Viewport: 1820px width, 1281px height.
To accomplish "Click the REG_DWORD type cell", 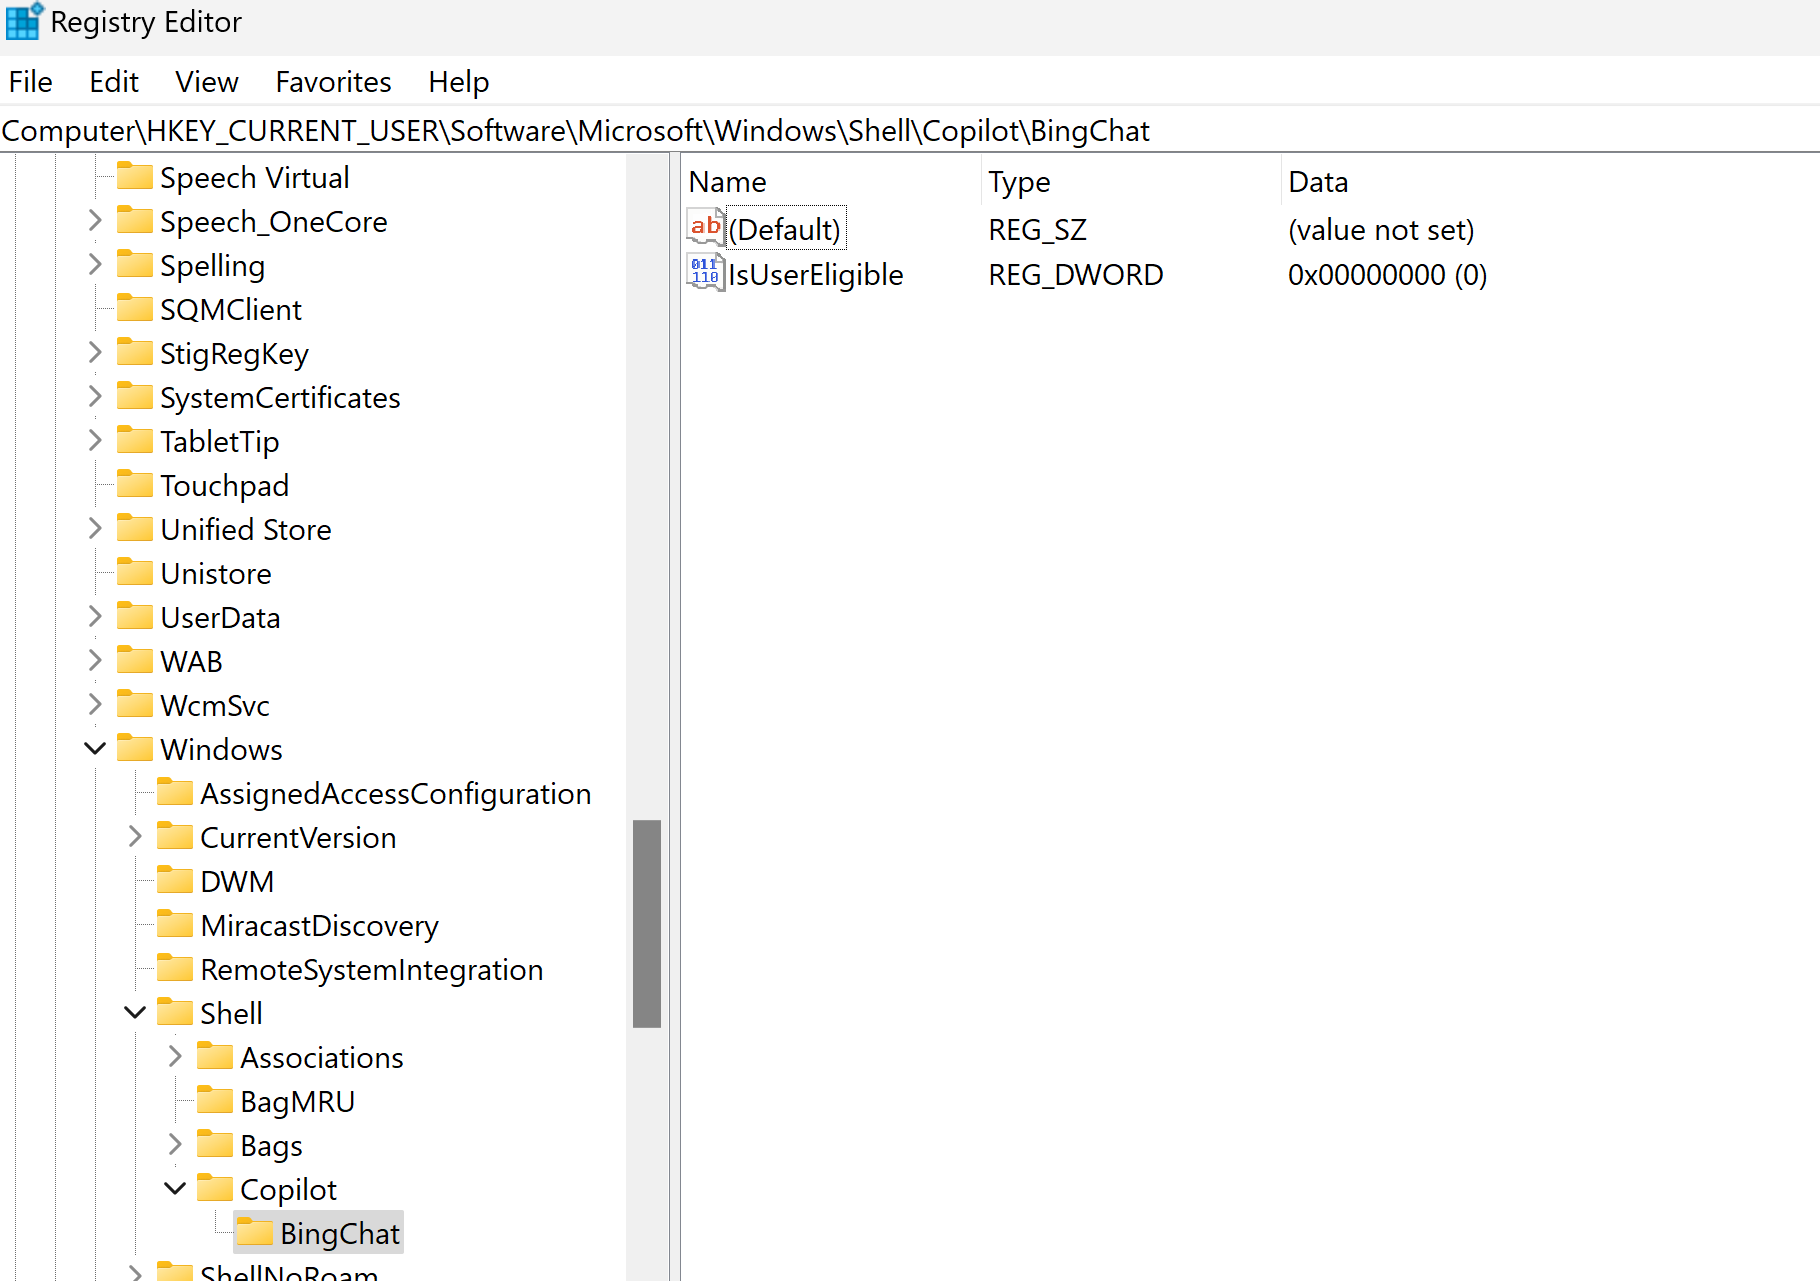I will click(1076, 275).
